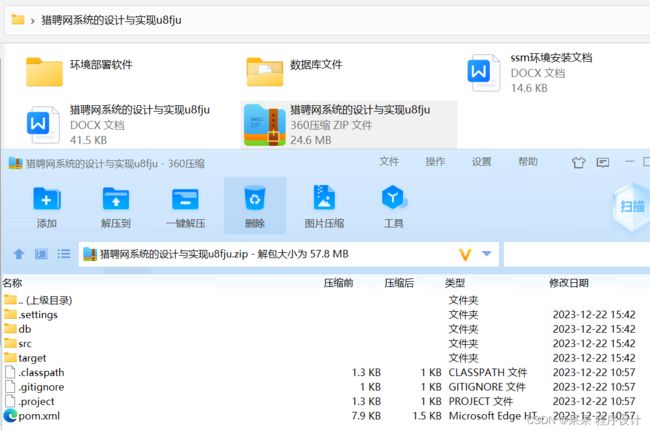Viewport: 650px width, 431px height.
Task: Select the .project file row
Action: coord(325,402)
